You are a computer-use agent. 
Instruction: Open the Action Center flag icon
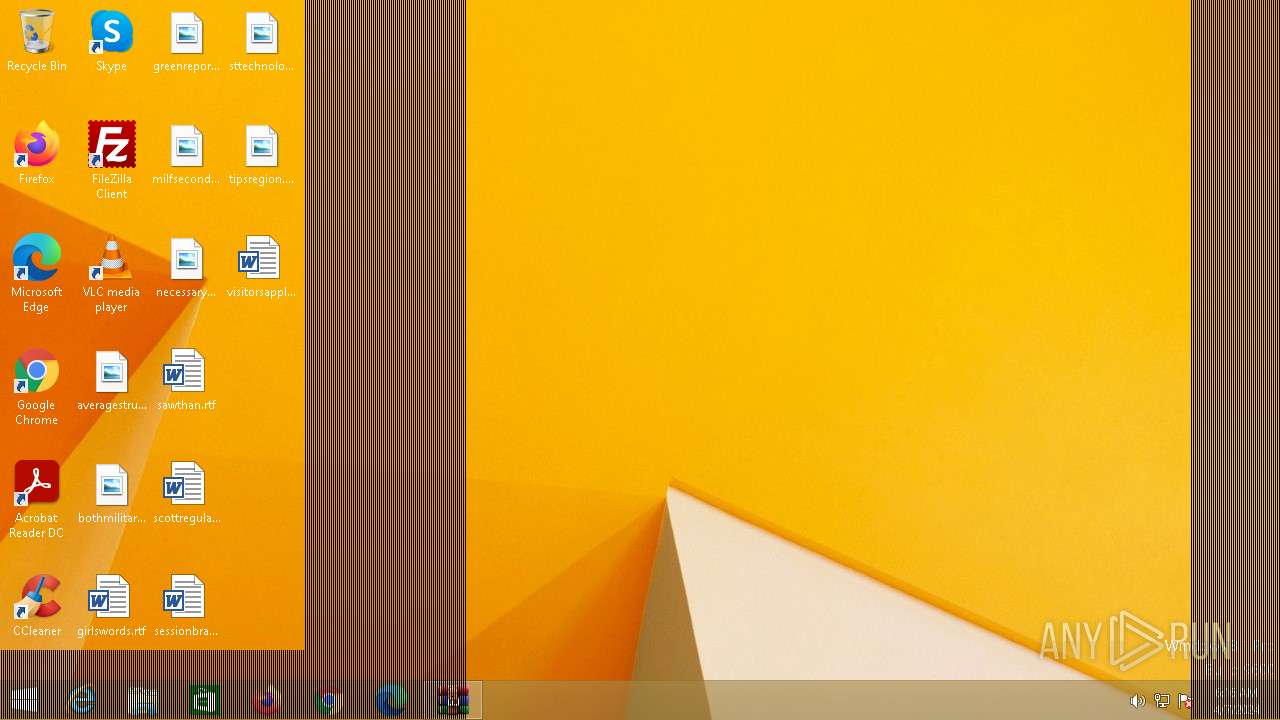[1185, 701]
